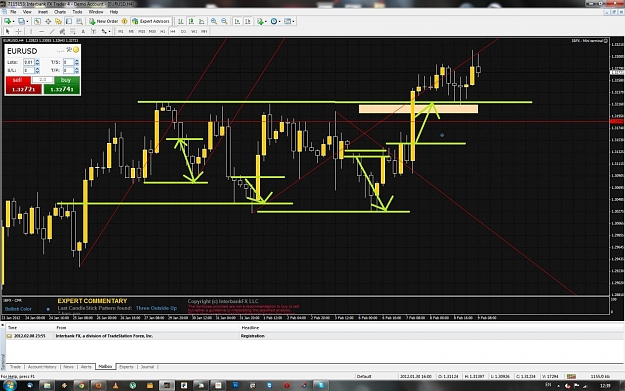The height and width of the screenshot is (391, 625).
Task: Open the Insert menu
Action: tap(43, 12)
